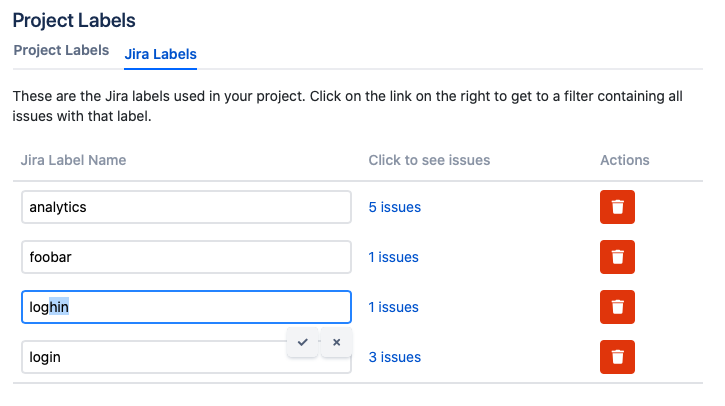Delete the analytics label
The image size is (725, 406).
617,207
